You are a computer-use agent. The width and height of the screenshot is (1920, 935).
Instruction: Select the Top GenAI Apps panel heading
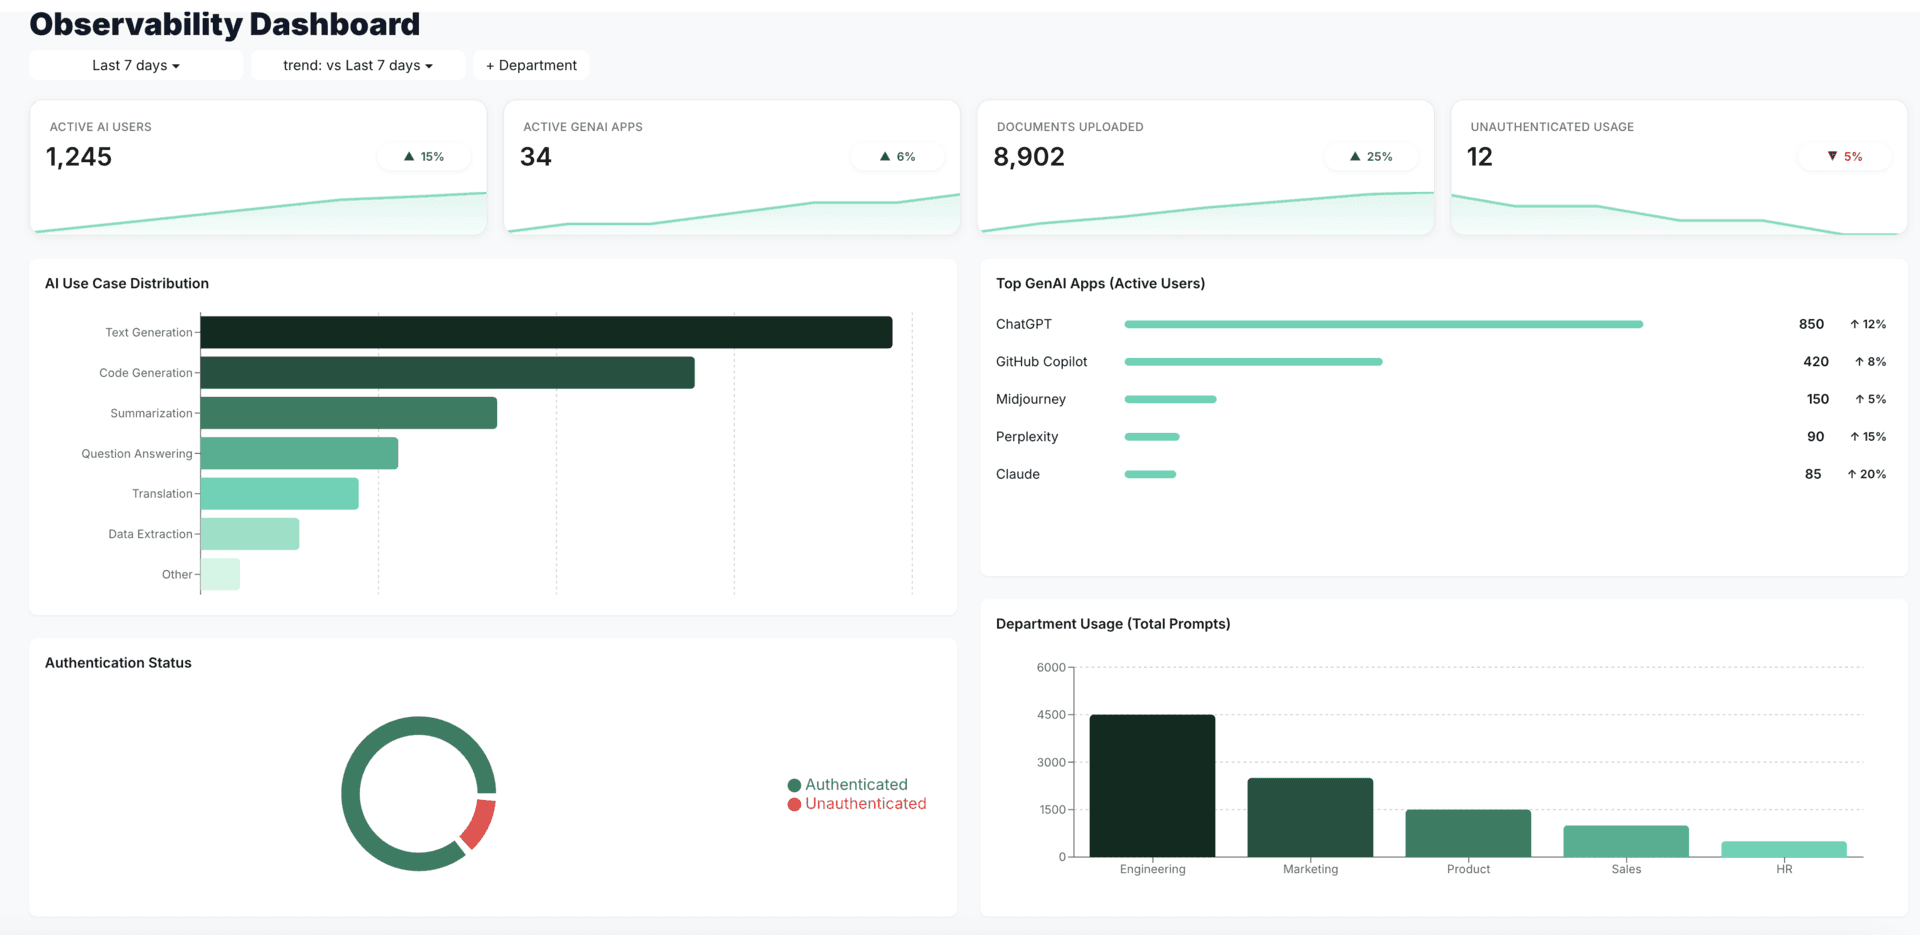pos(1100,283)
